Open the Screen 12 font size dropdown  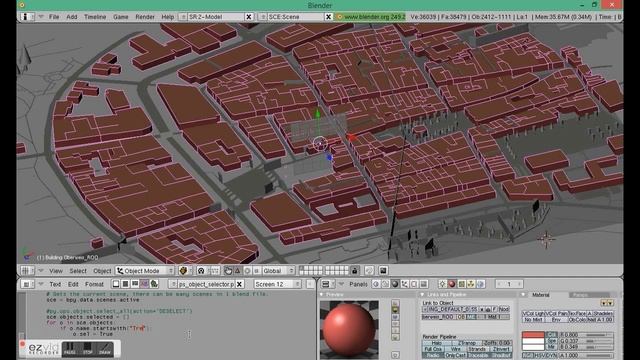coord(277,284)
